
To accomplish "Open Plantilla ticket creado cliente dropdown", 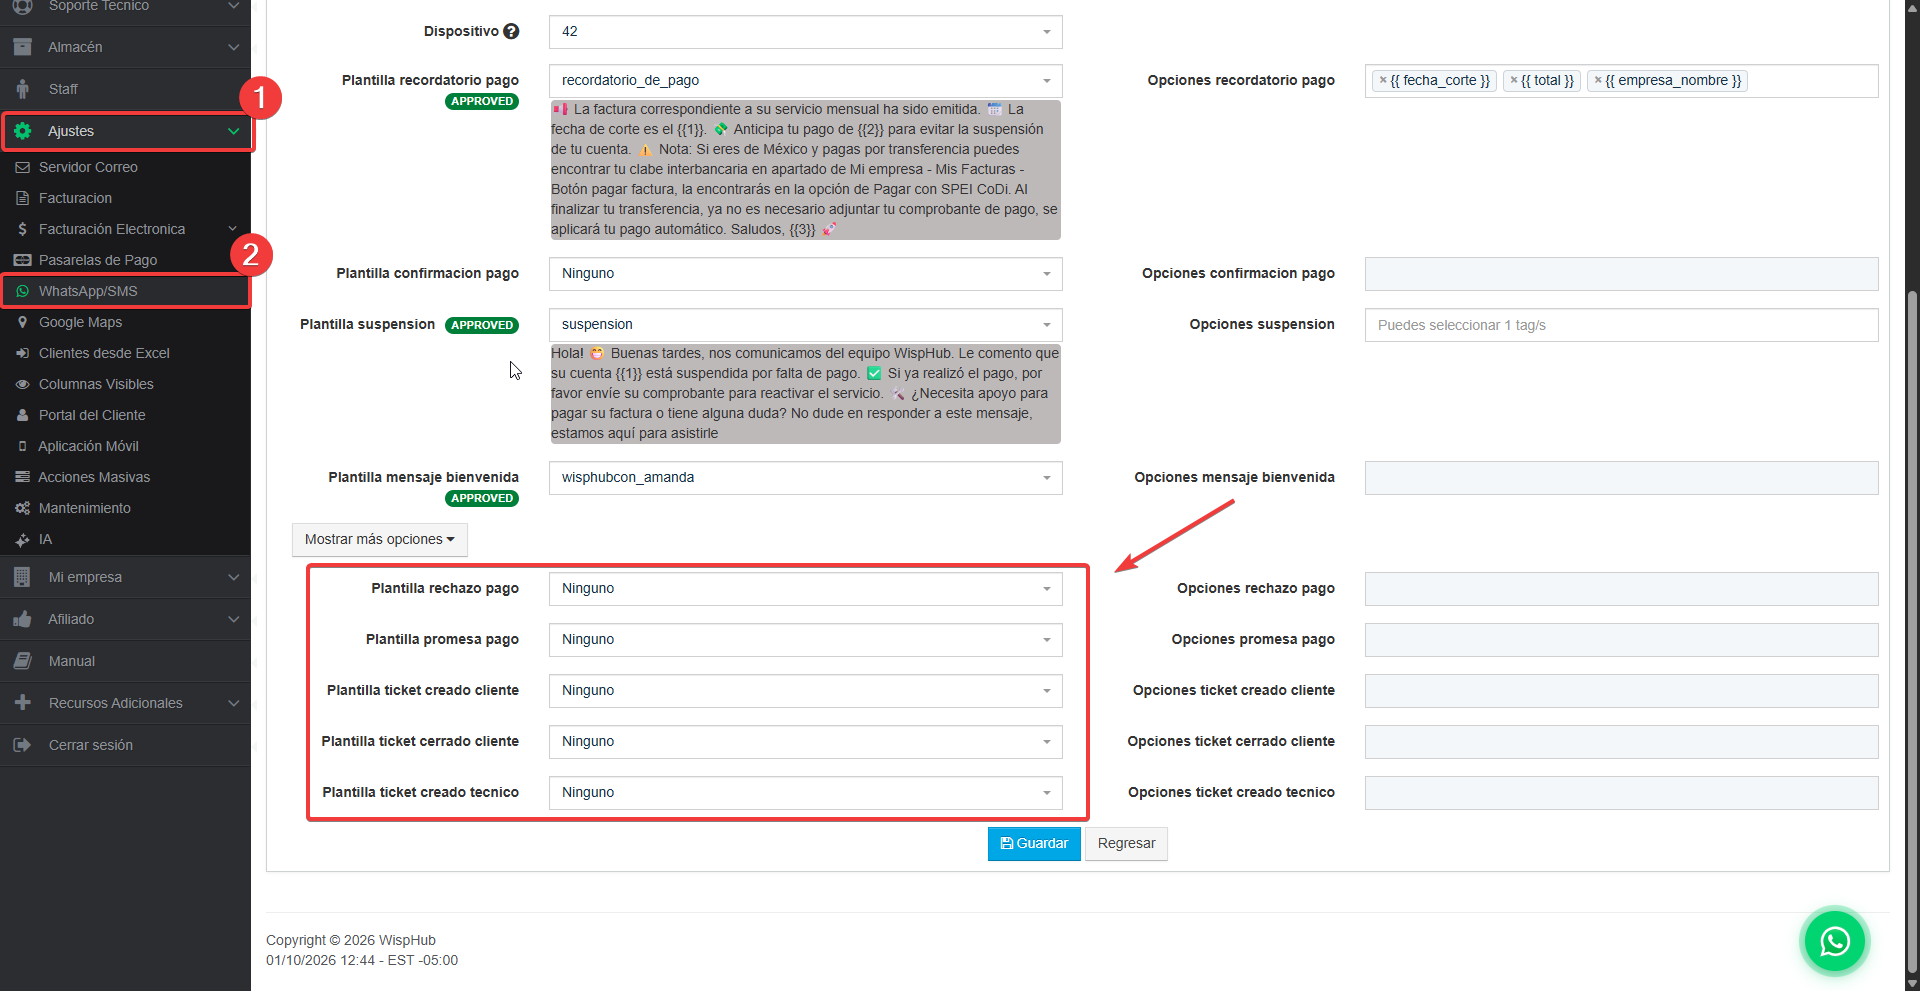I will click(x=805, y=691).
